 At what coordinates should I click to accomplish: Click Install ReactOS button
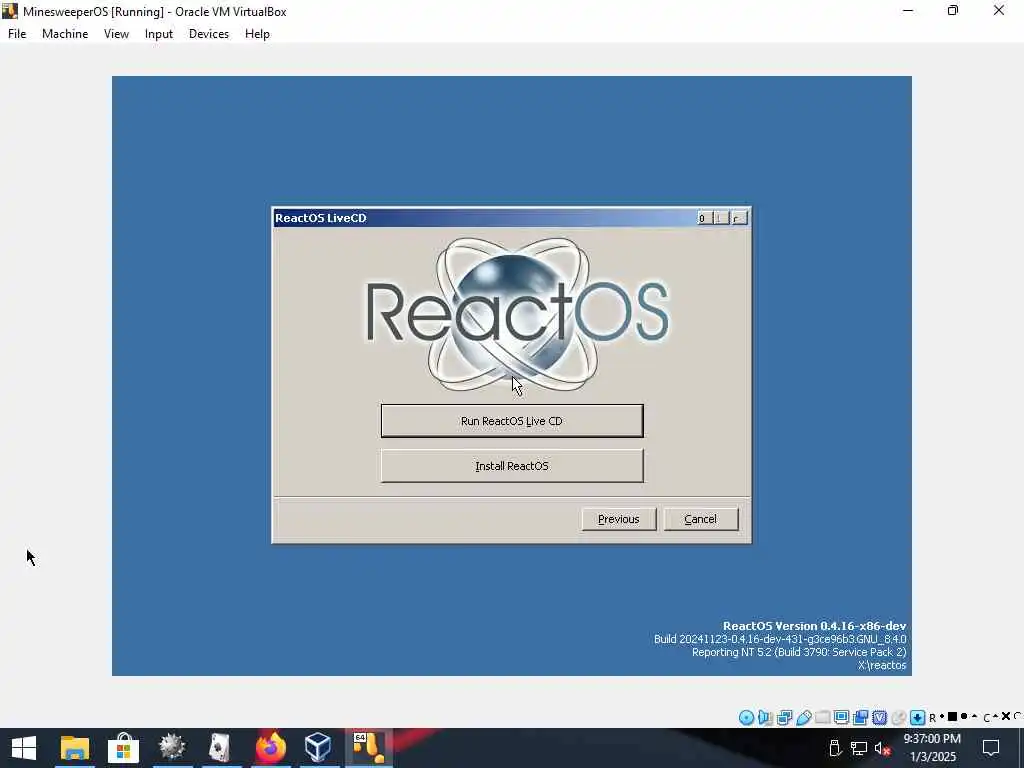click(512, 466)
